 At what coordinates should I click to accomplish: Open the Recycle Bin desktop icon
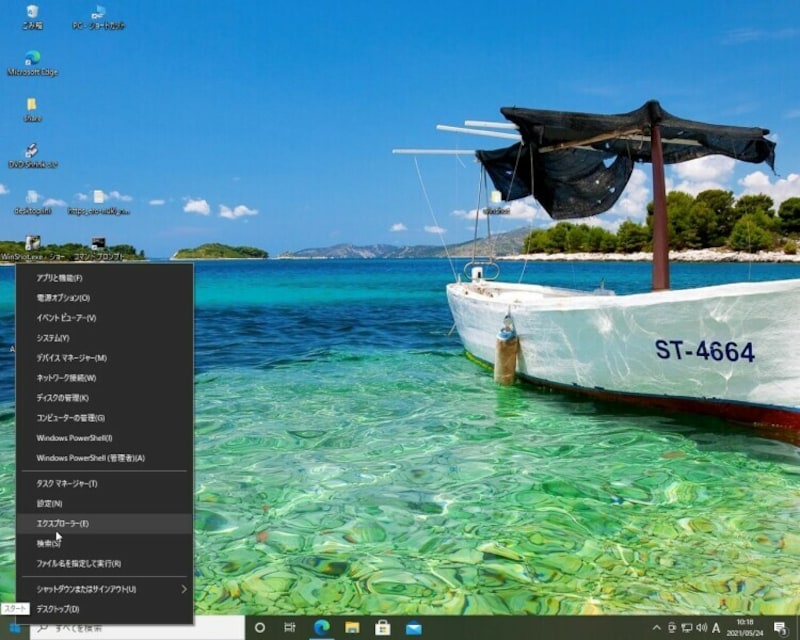tap(32, 13)
